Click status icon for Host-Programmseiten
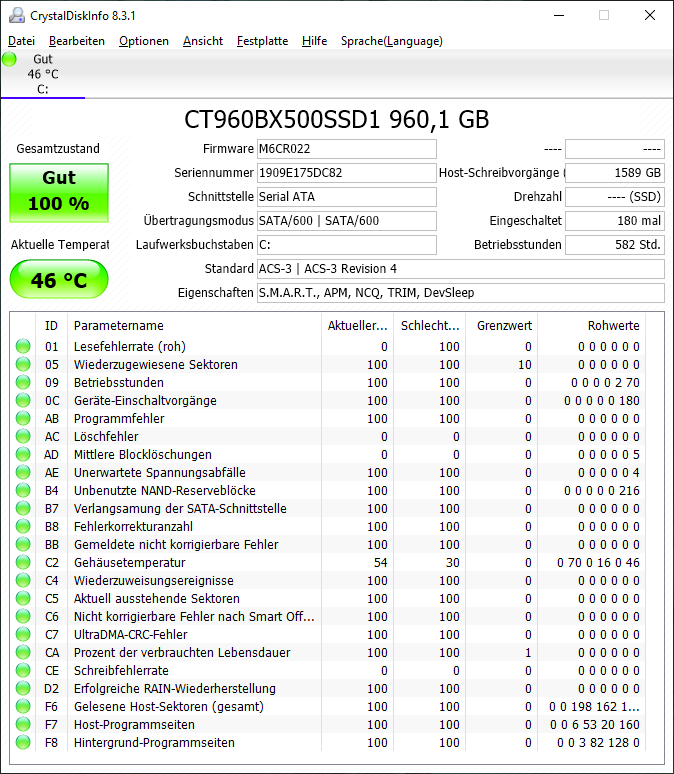The height and width of the screenshot is (774, 674). click(x=23, y=725)
